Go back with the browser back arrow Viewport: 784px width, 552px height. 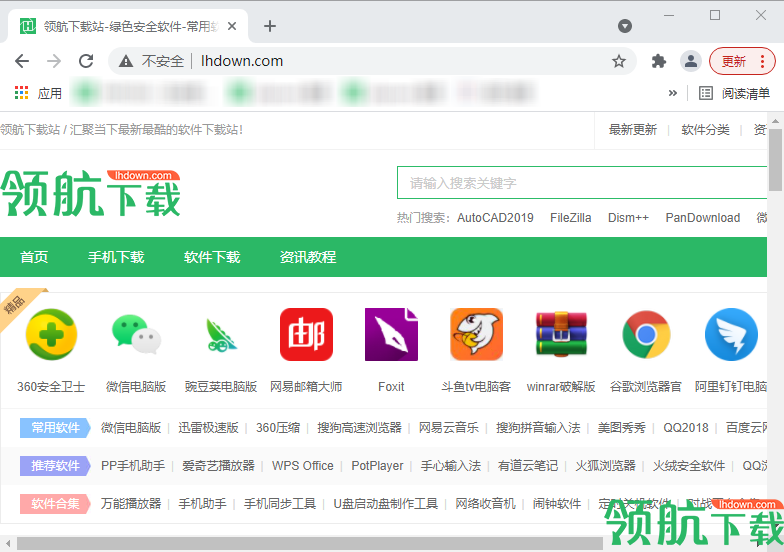[x=22, y=61]
